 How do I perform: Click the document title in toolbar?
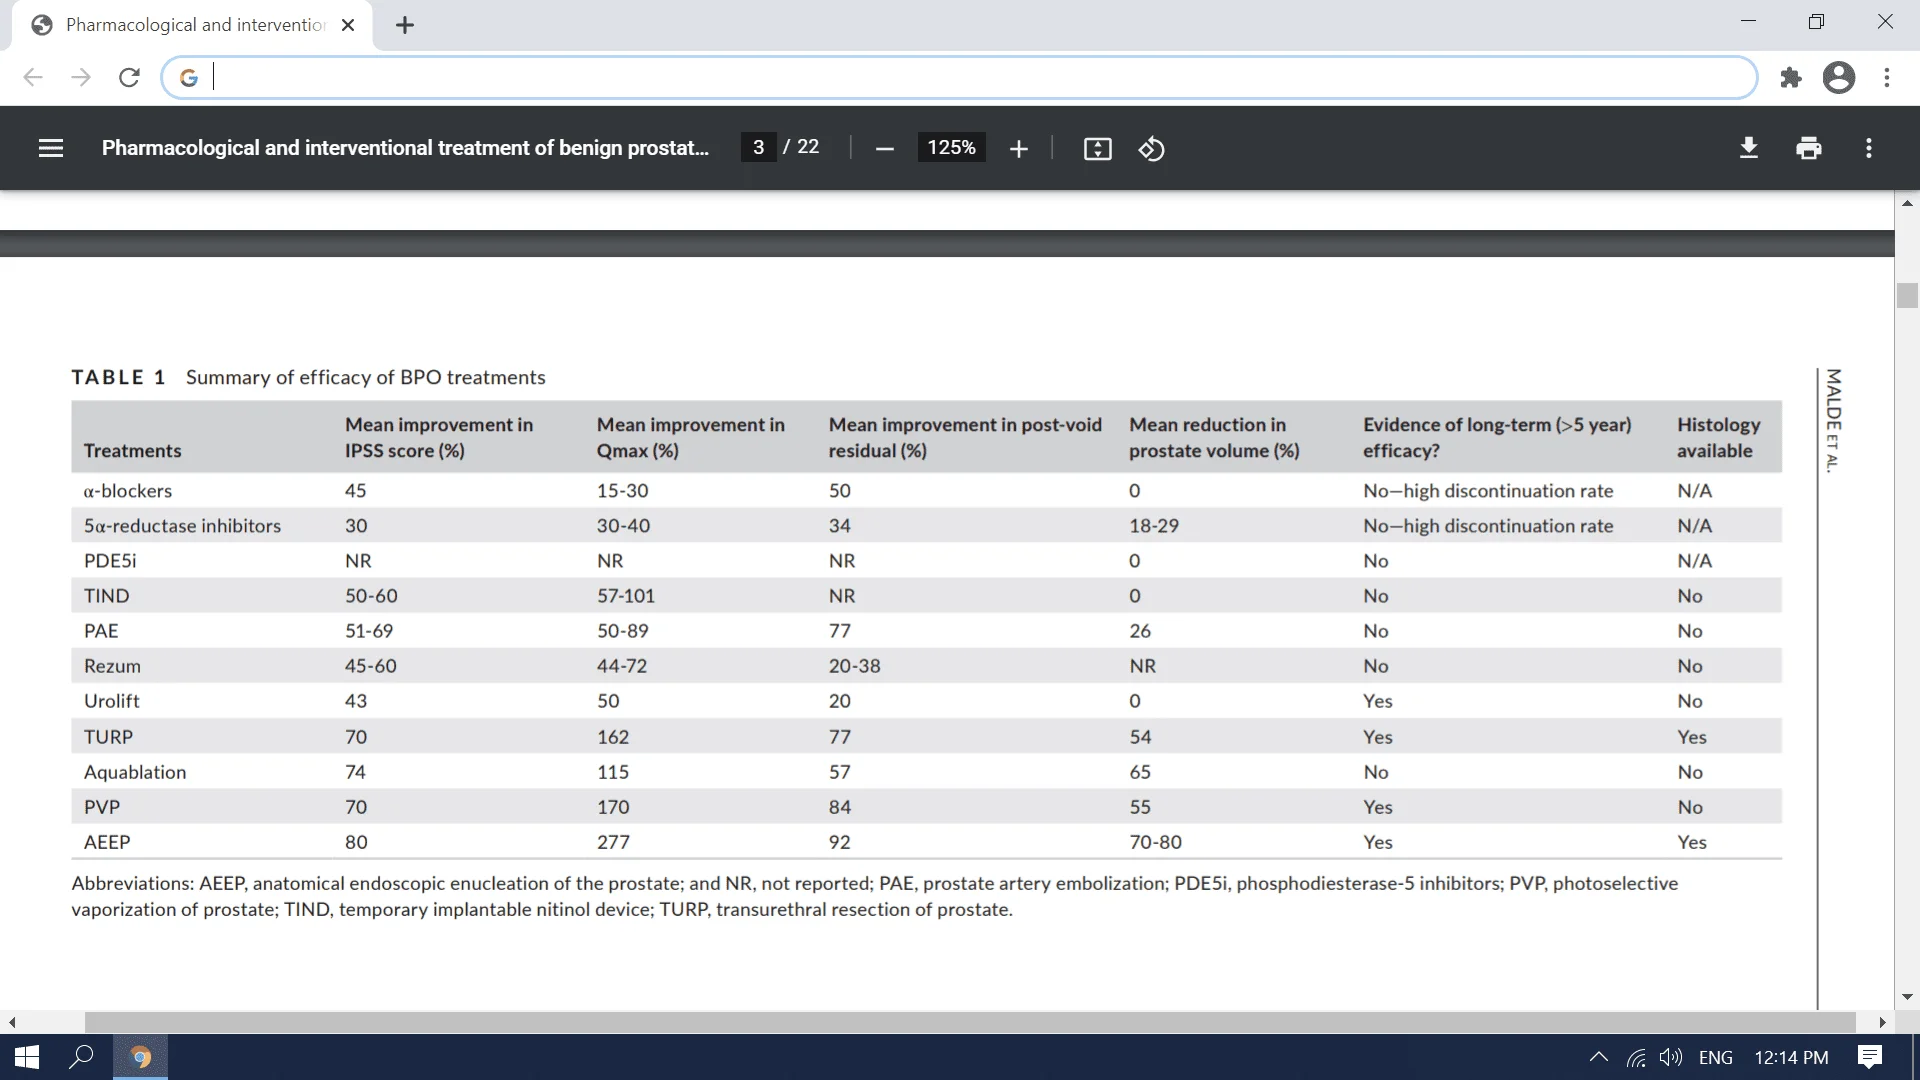coord(405,148)
